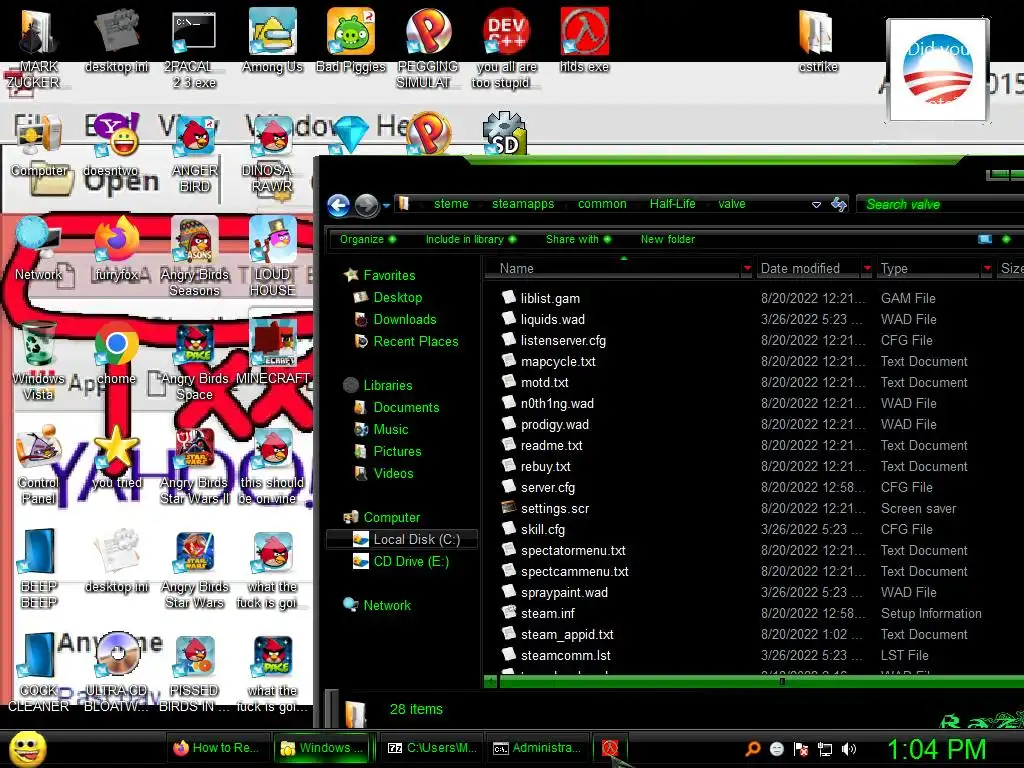Screen dimensions: 1024x768
Task: Select the 2PACAL 2.3.exe desktop icon
Action: pos(194,48)
